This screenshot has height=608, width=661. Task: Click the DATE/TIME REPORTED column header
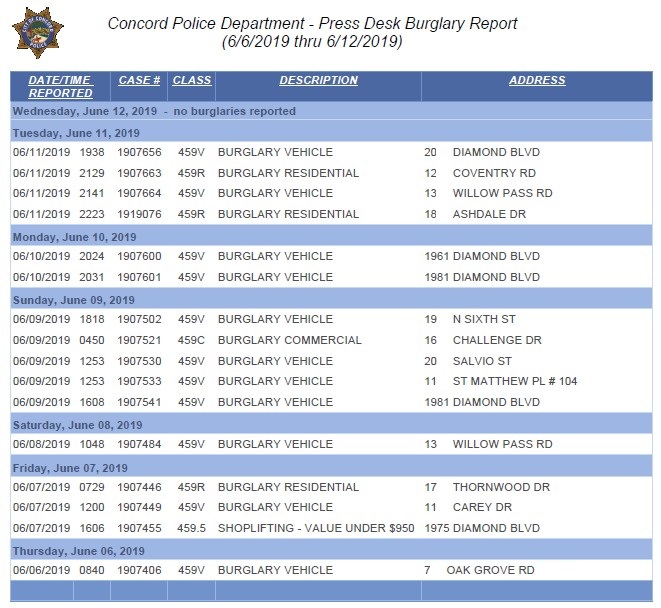coord(60,86)
